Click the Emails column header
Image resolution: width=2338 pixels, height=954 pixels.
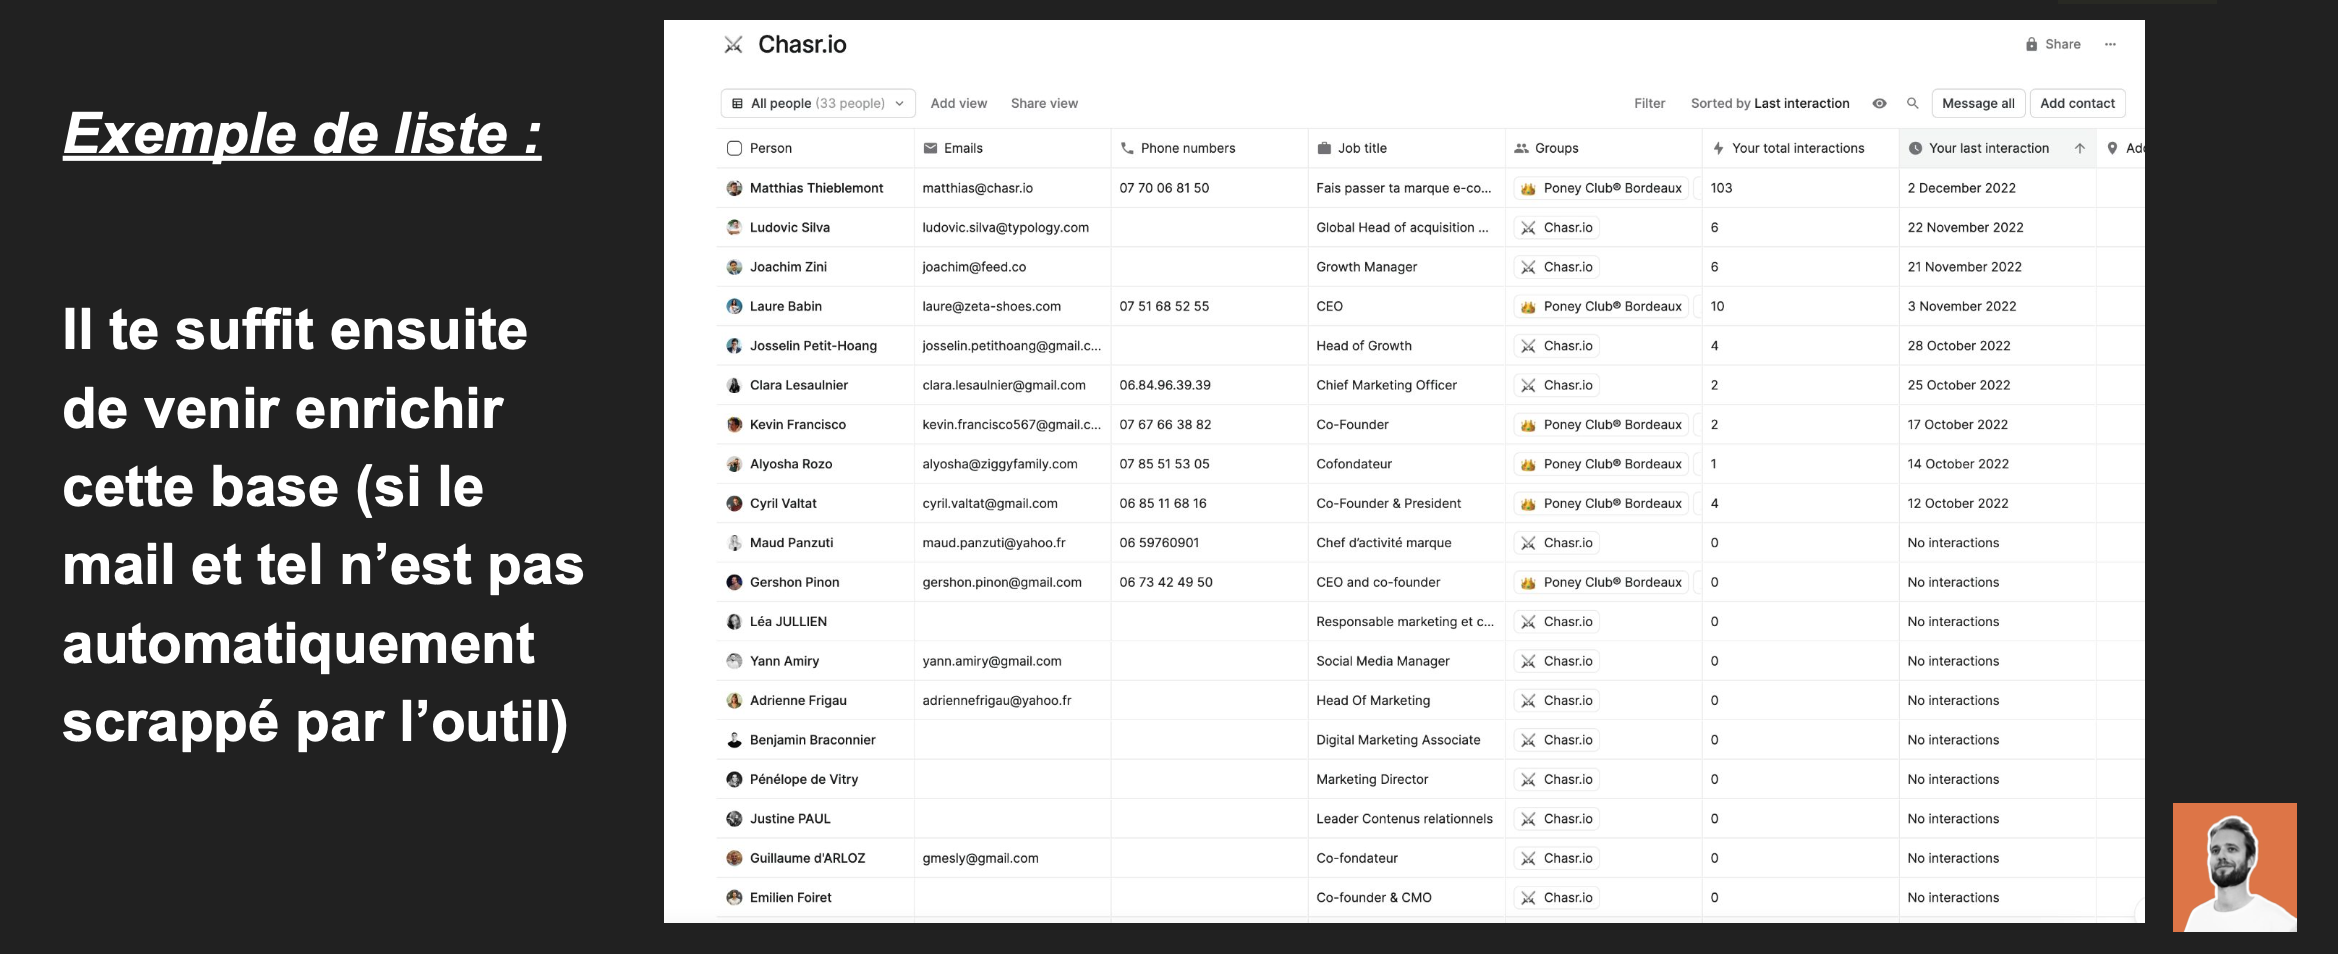(1012, 148)
